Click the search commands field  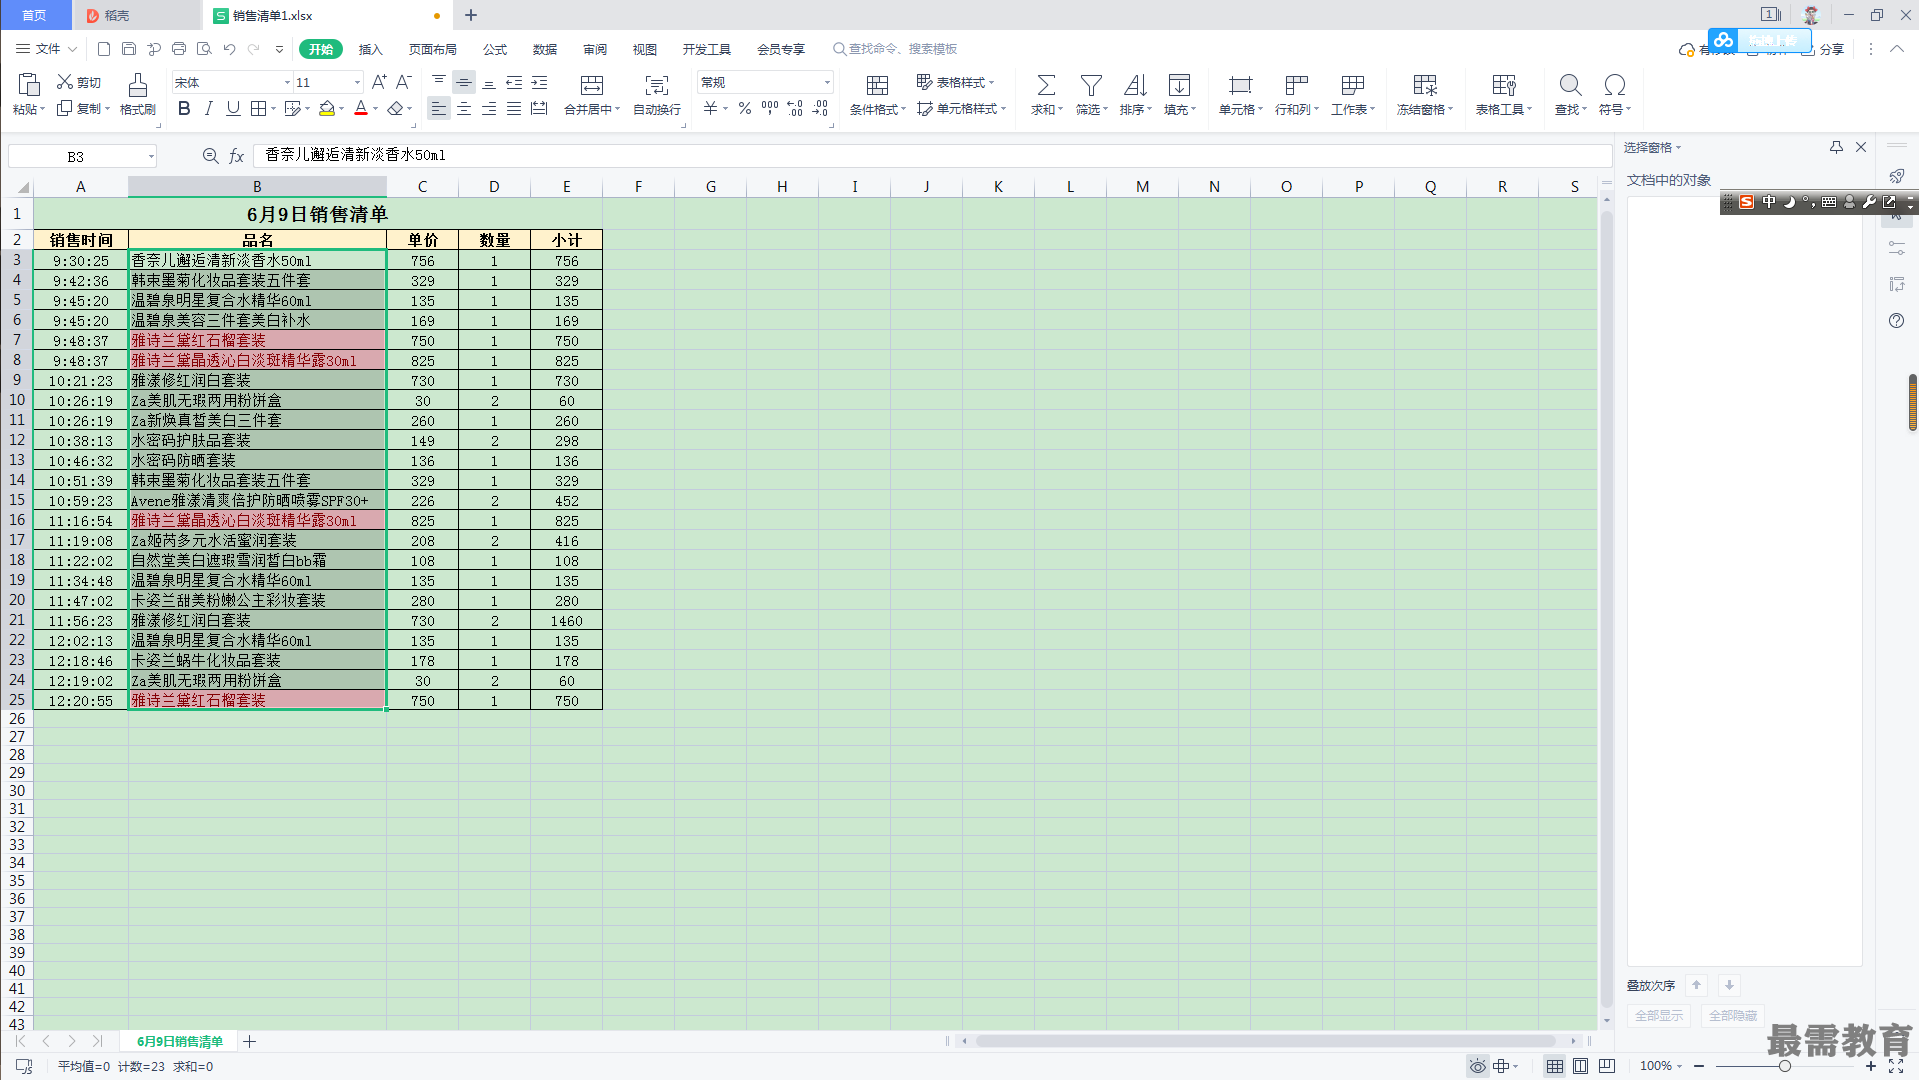click(x=896, y=49)
